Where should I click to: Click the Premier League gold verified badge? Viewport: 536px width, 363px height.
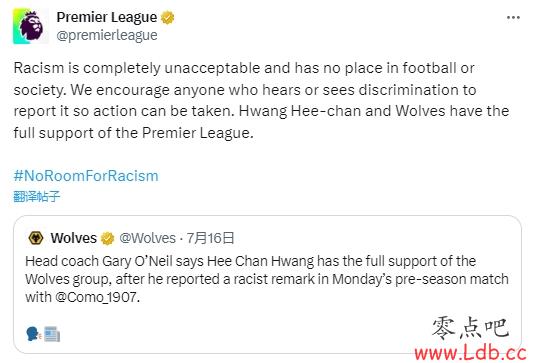[168, 17]
